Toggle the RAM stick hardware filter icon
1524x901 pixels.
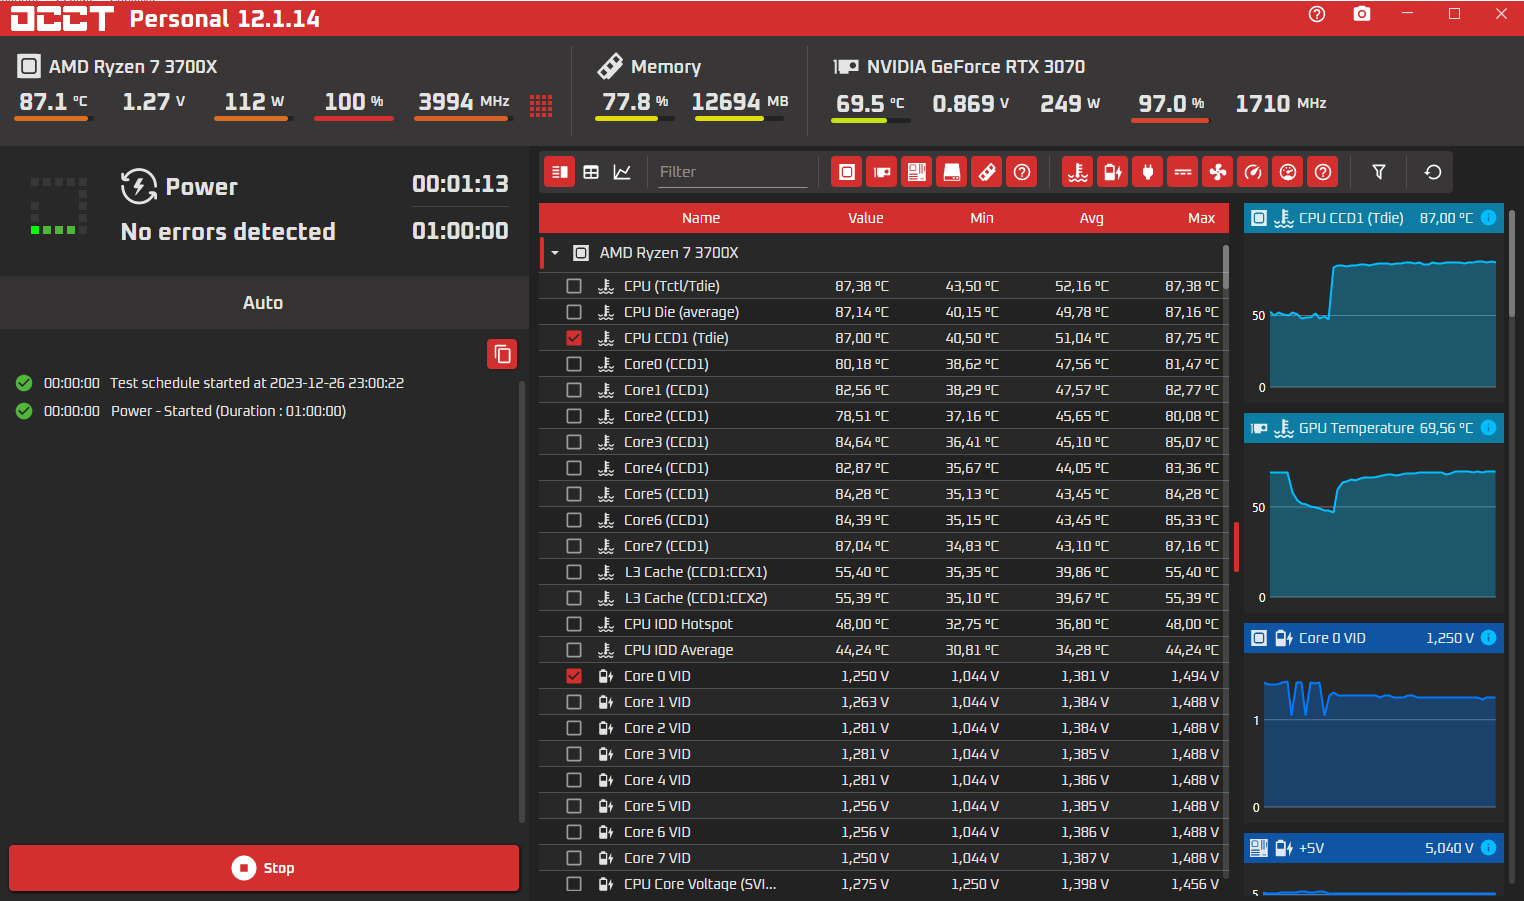(987, 172)
